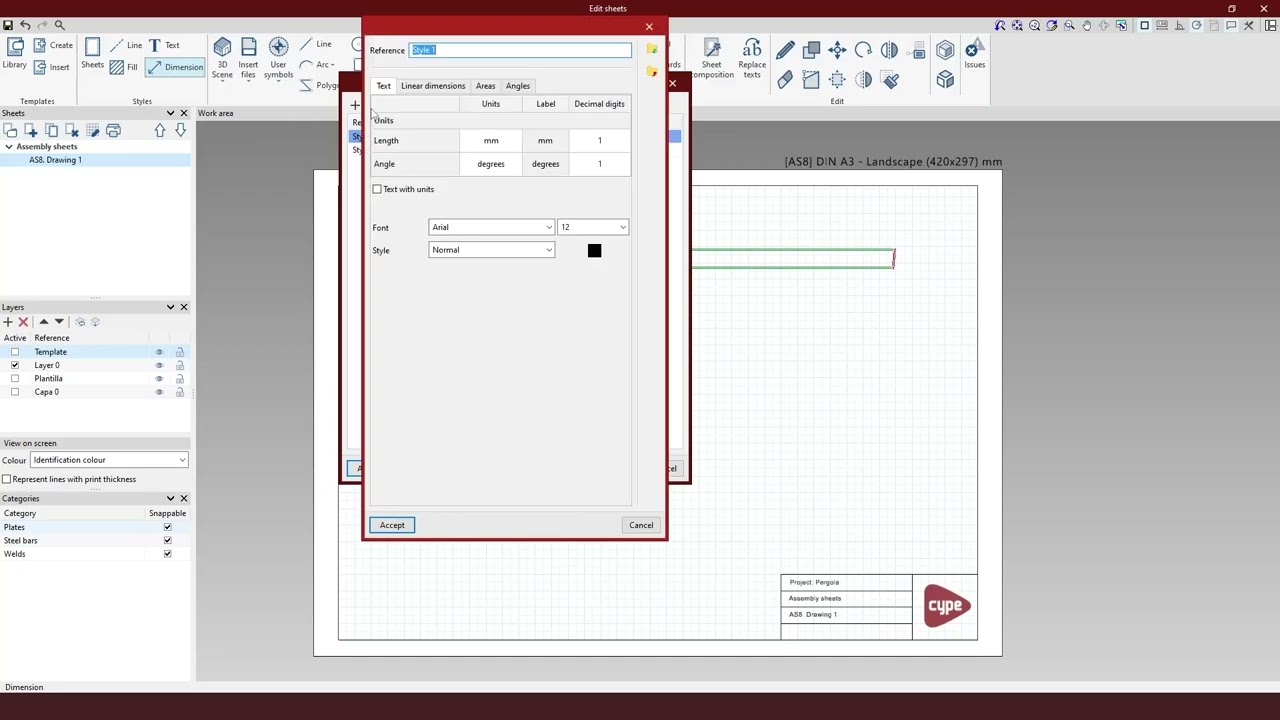This screenshot has width=1280, height=720.
Task: Click the black text colour swatch
Action: [595, 250]
